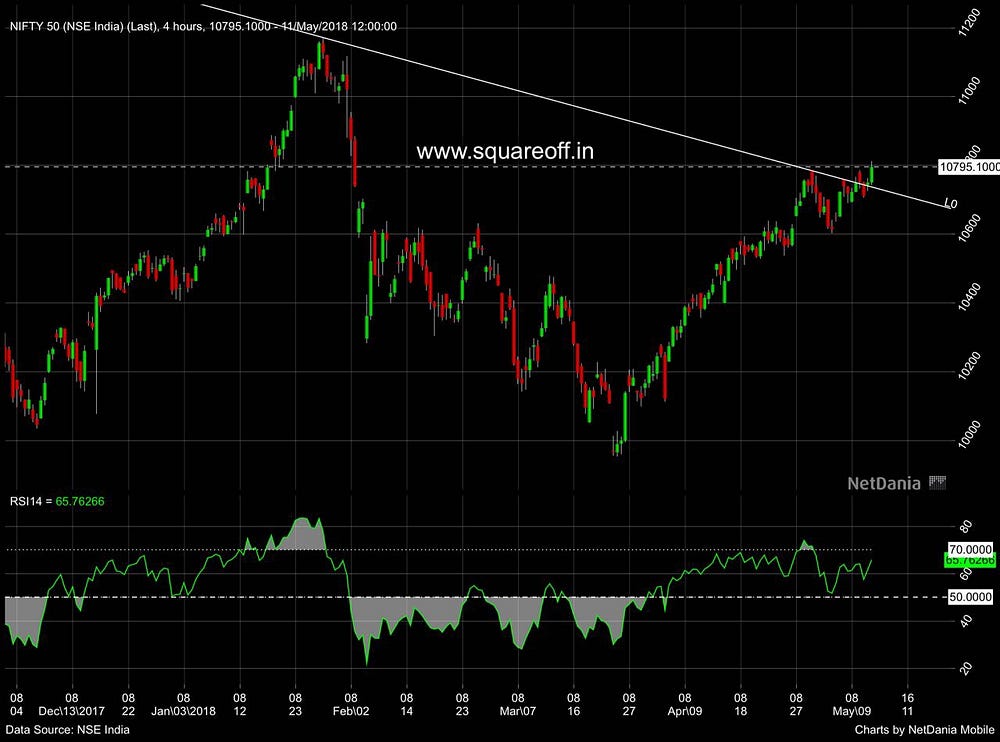The width and height of the screenshot is (1000, 742).
Task: Click the 11 date label on time axis
Action: 908,711
